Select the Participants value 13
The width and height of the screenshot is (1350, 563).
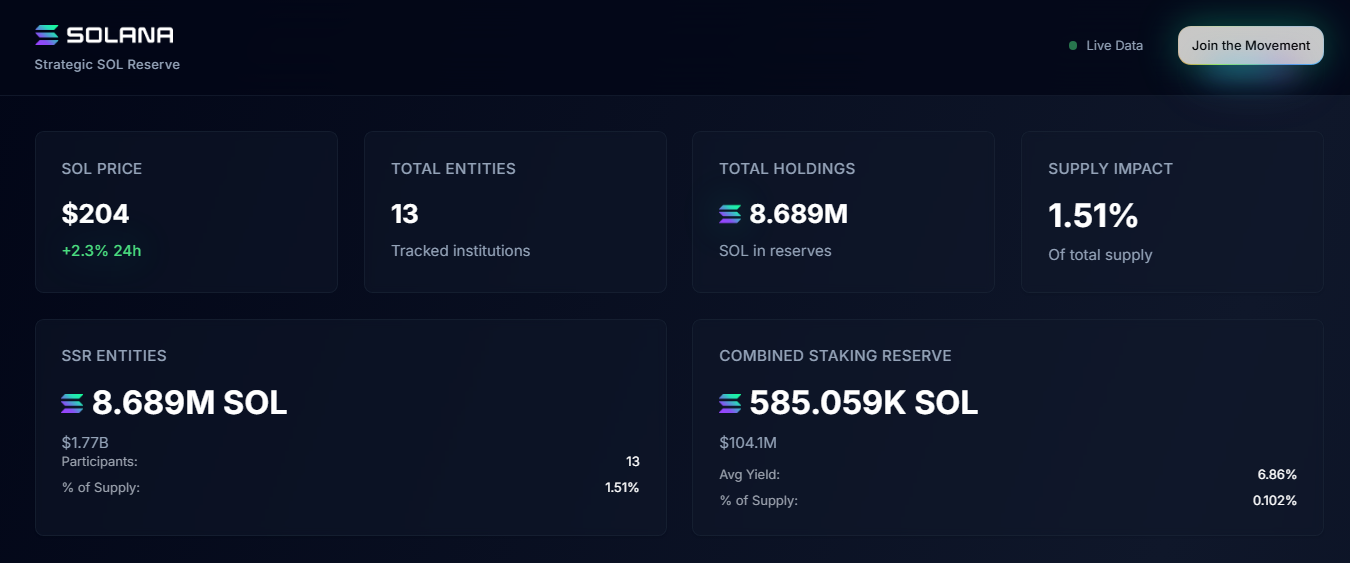coord(632,461)
